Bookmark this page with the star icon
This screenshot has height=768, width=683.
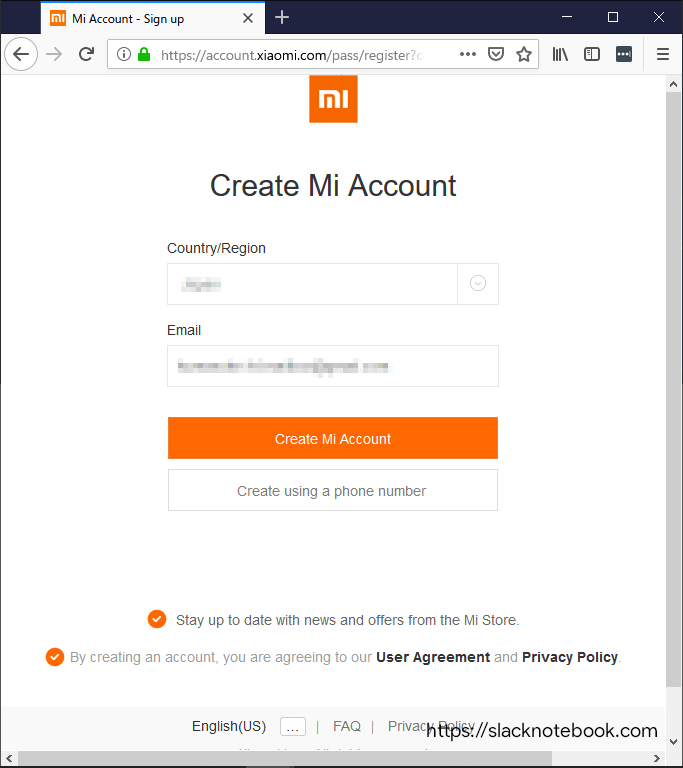524,54
